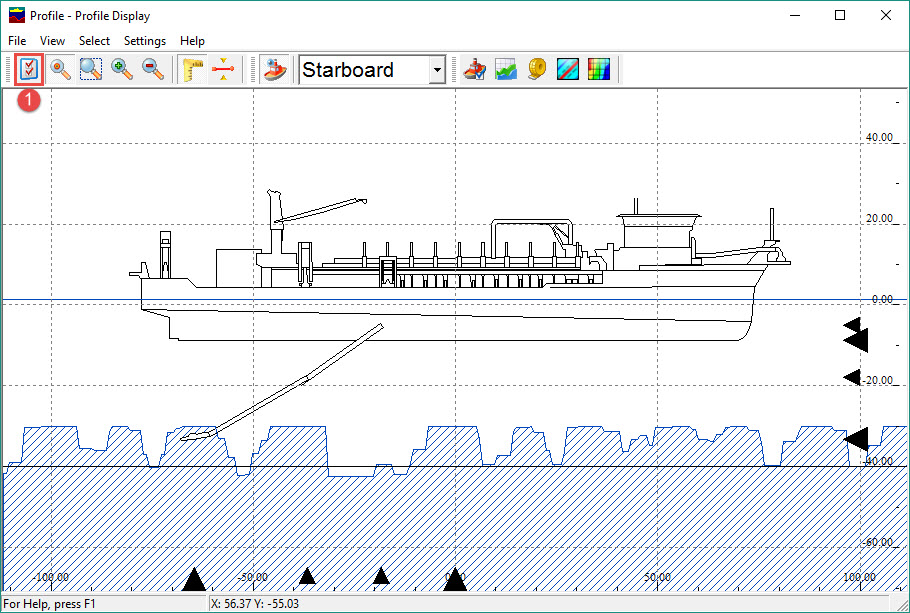The image size is (910, 613).
Task: Open the Settings menu
Action: point(145,41)
